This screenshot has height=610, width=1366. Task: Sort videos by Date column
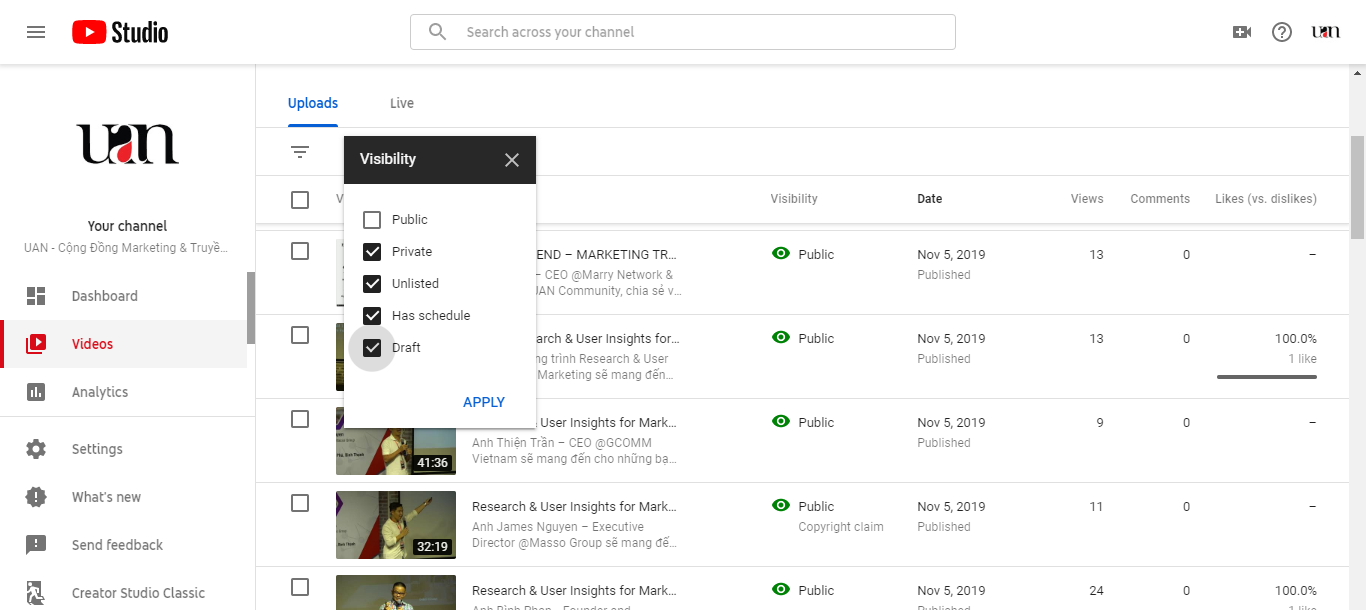(930, 199)
